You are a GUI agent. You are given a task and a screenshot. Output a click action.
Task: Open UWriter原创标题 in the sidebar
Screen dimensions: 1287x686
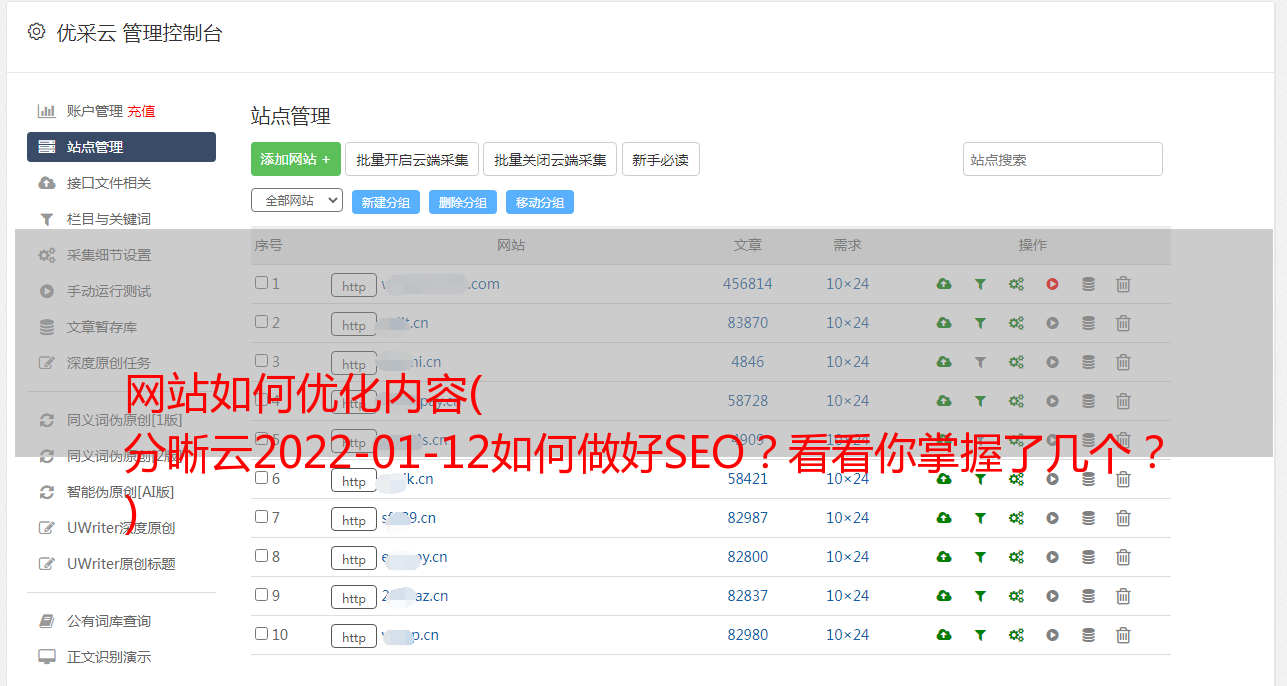coord(121,564)
